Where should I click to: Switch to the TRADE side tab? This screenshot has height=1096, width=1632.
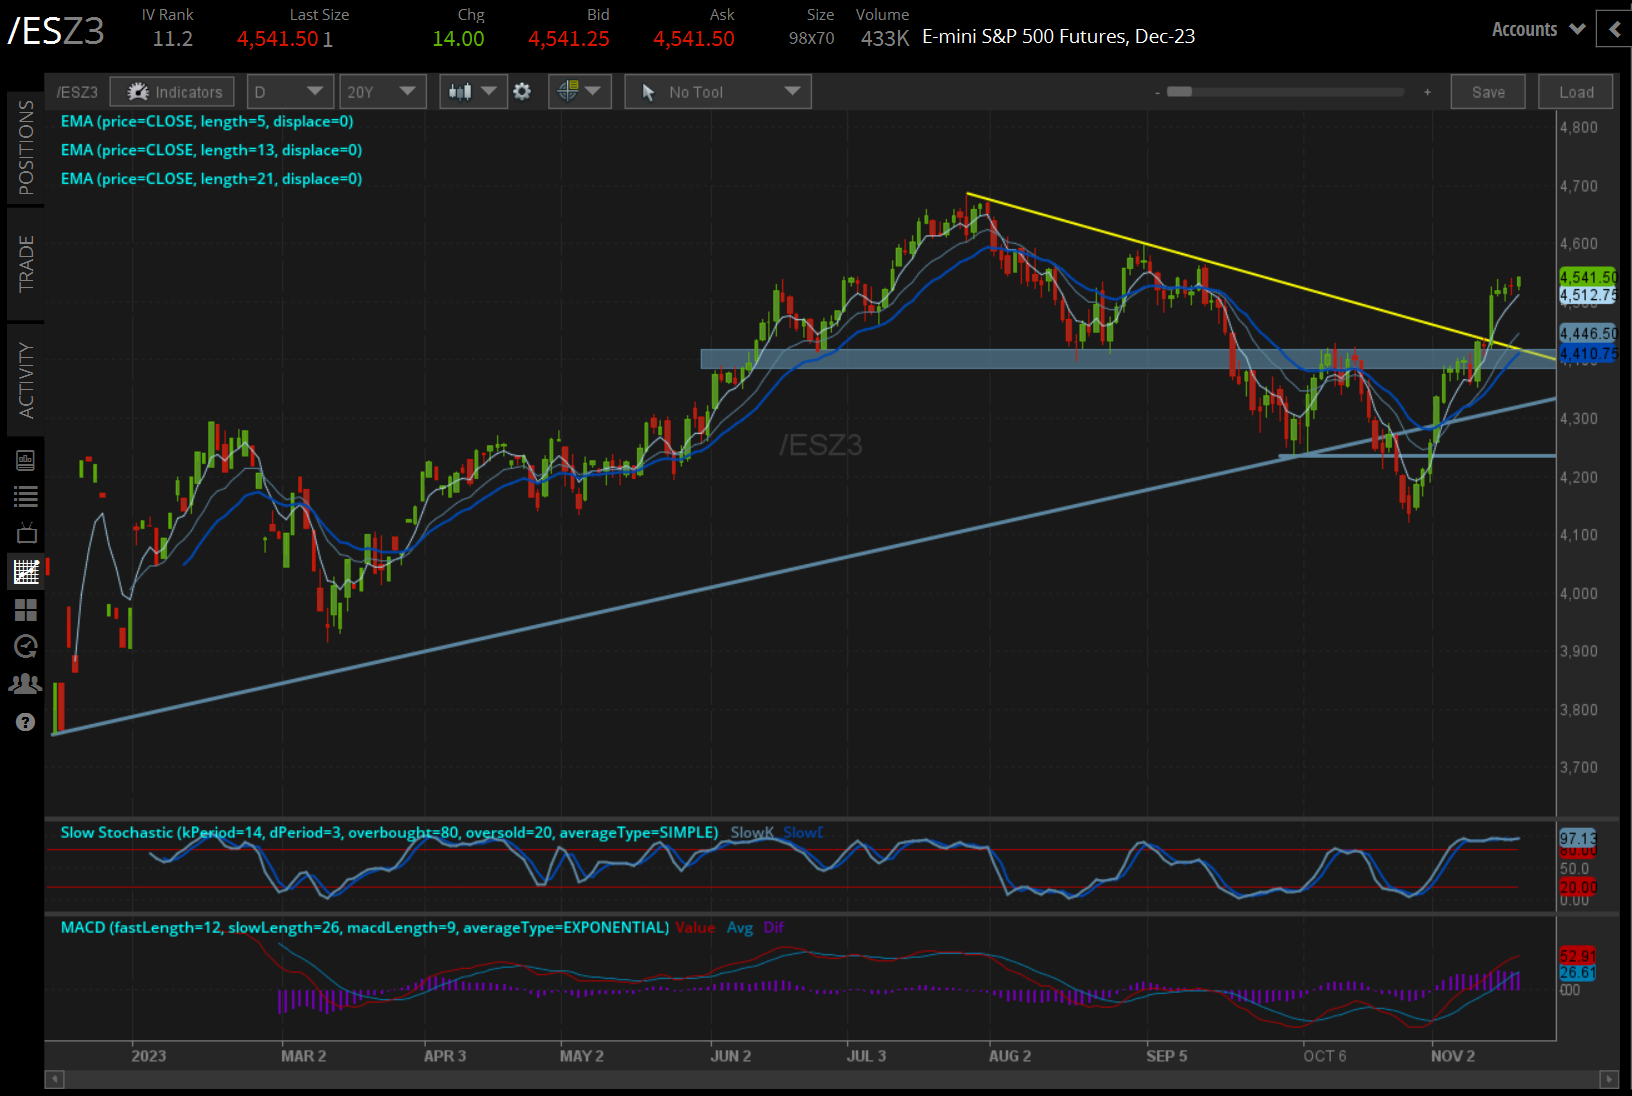click(x=26, y=264)
